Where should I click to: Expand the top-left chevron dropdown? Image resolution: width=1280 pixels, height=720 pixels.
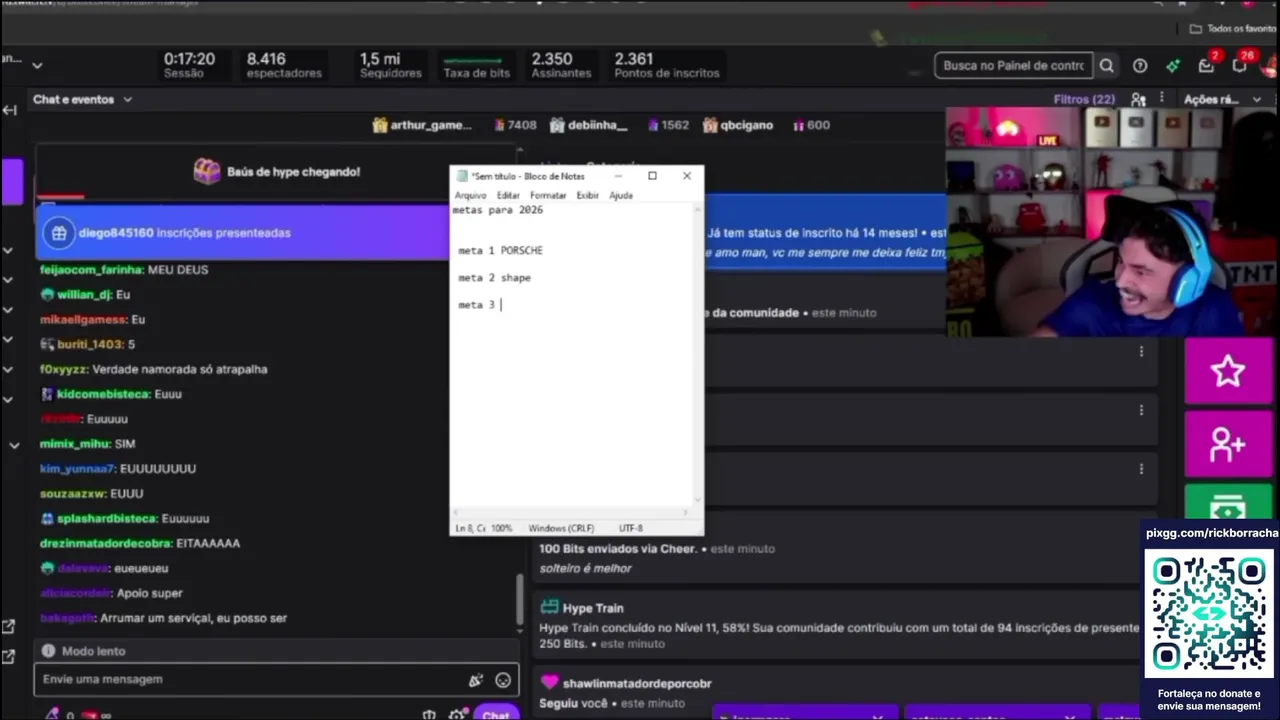point(37,66)
